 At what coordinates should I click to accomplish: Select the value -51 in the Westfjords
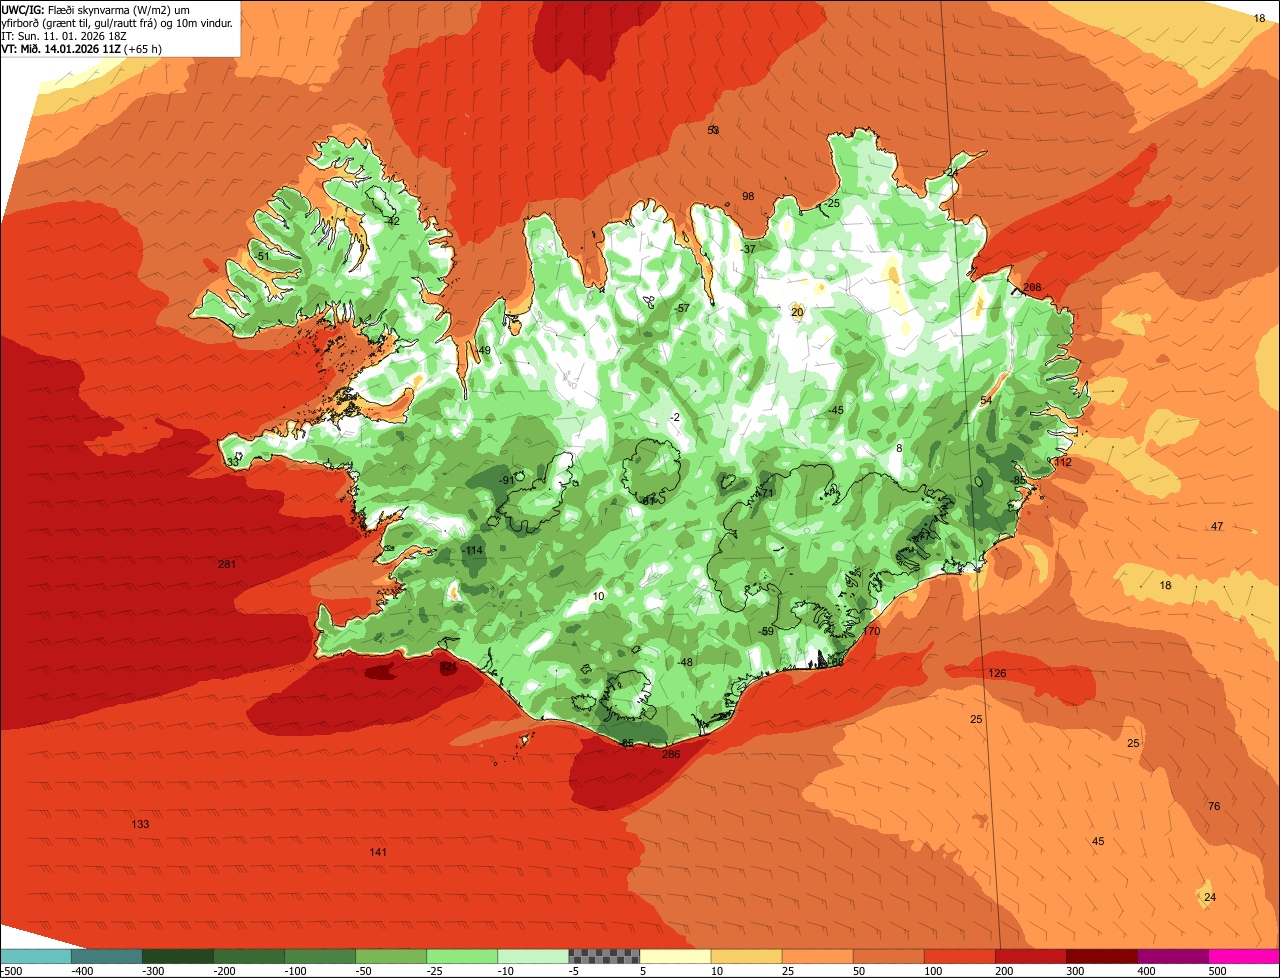click(x=262, y=256)
